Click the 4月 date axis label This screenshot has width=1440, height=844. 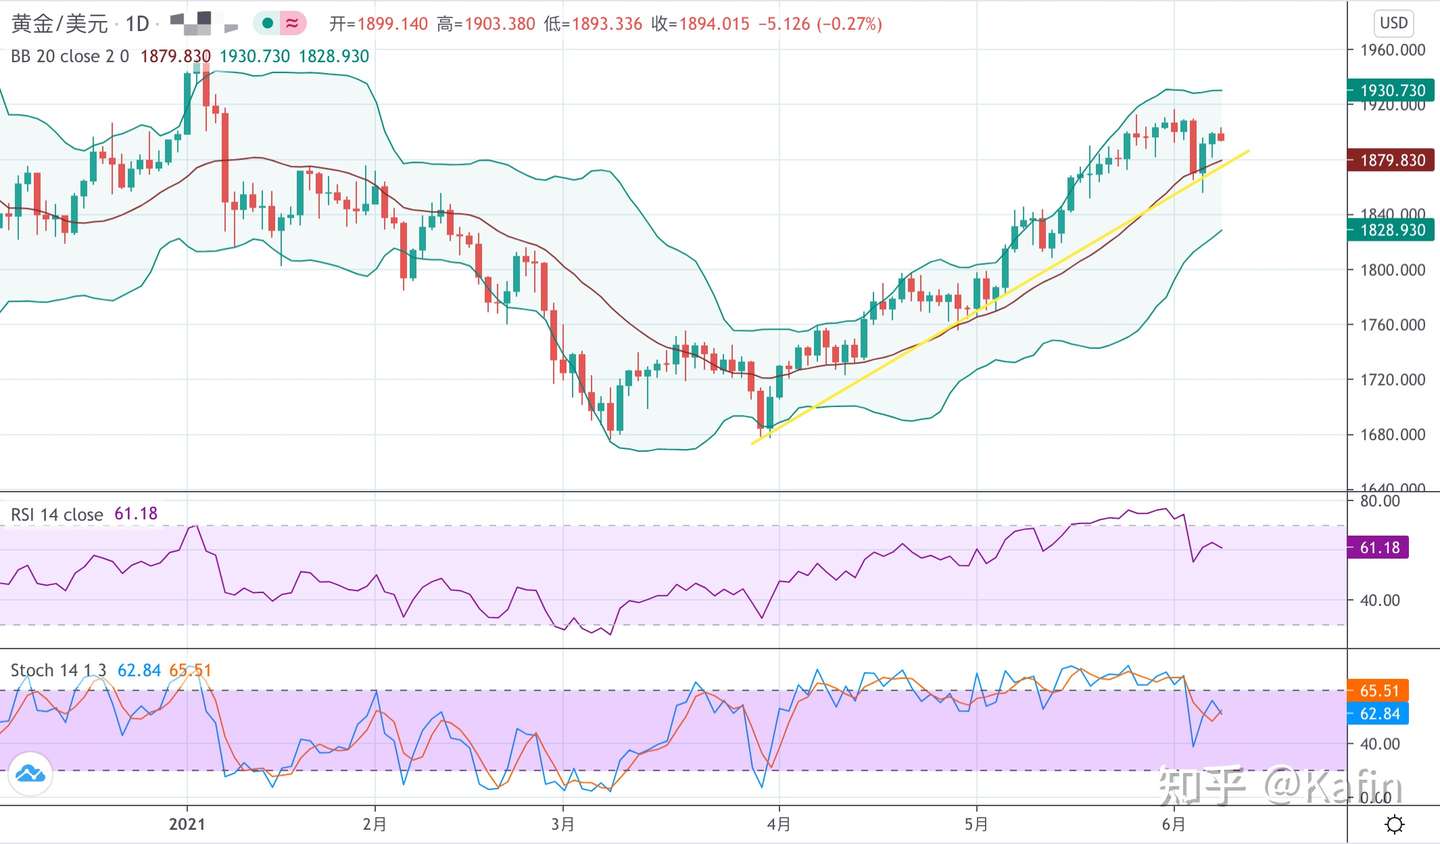click(x=779, y=824)
